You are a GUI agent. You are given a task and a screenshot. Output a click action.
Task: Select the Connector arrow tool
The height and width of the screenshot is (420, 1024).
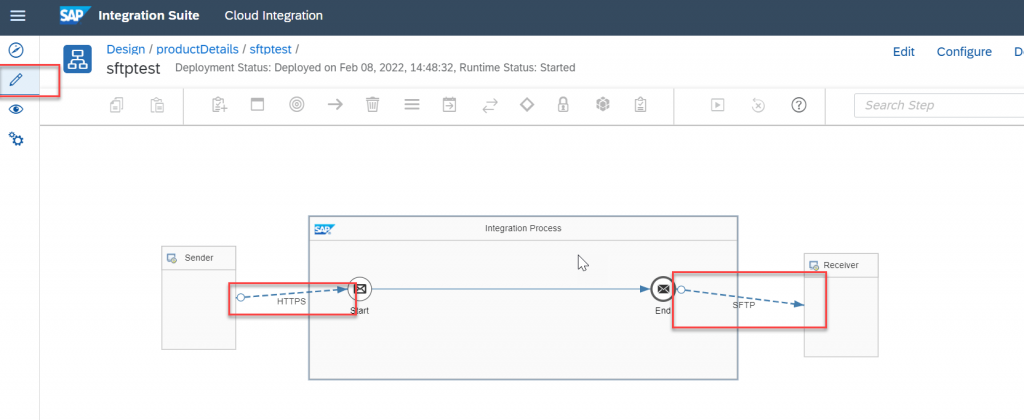335,105
